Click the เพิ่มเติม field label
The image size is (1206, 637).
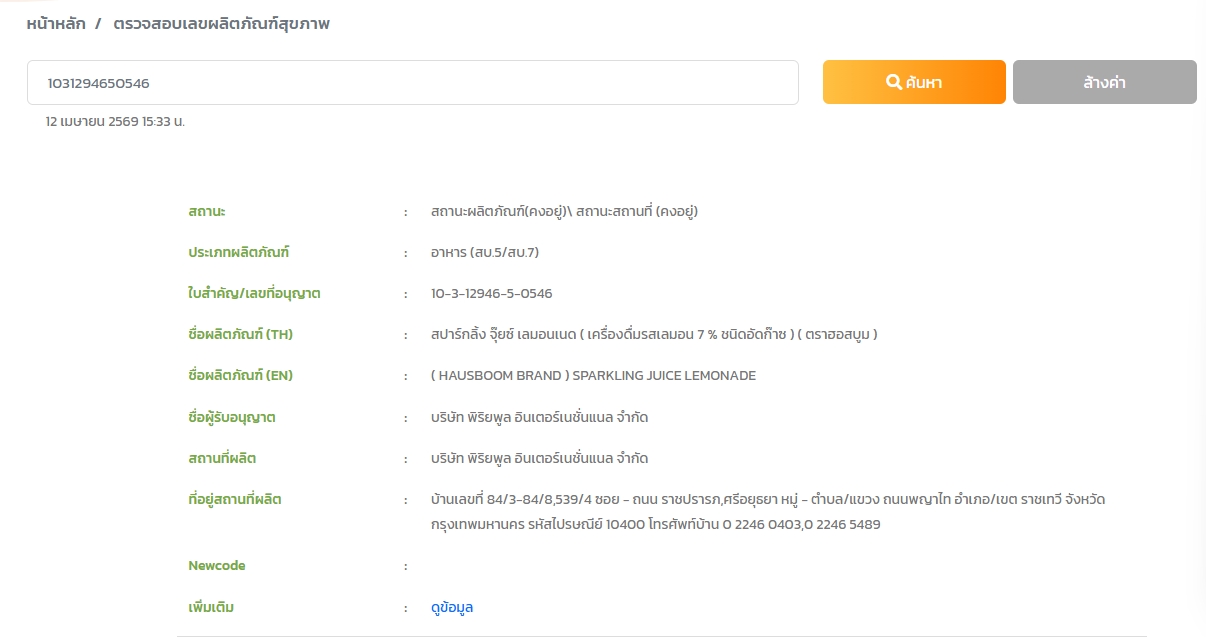tap(210, 607)
